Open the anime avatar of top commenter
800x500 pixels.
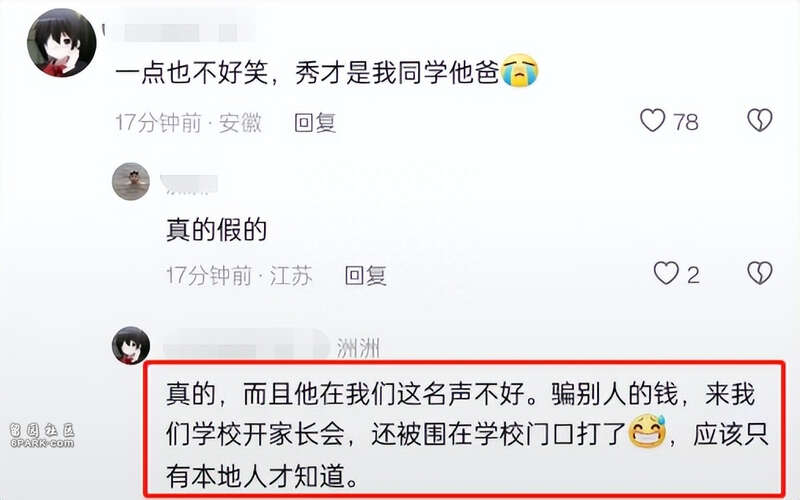pyautogui.click(x=62, y=43)
